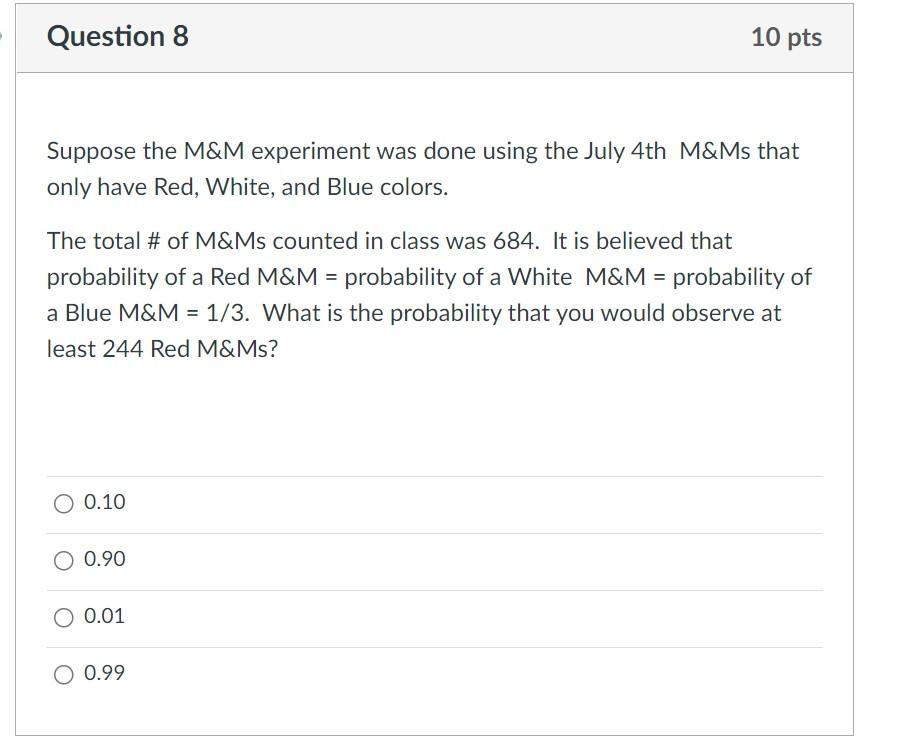Click the first paragraph of the question
The width and height of the screenshot is (898, 748).
[x=420, y=168]
